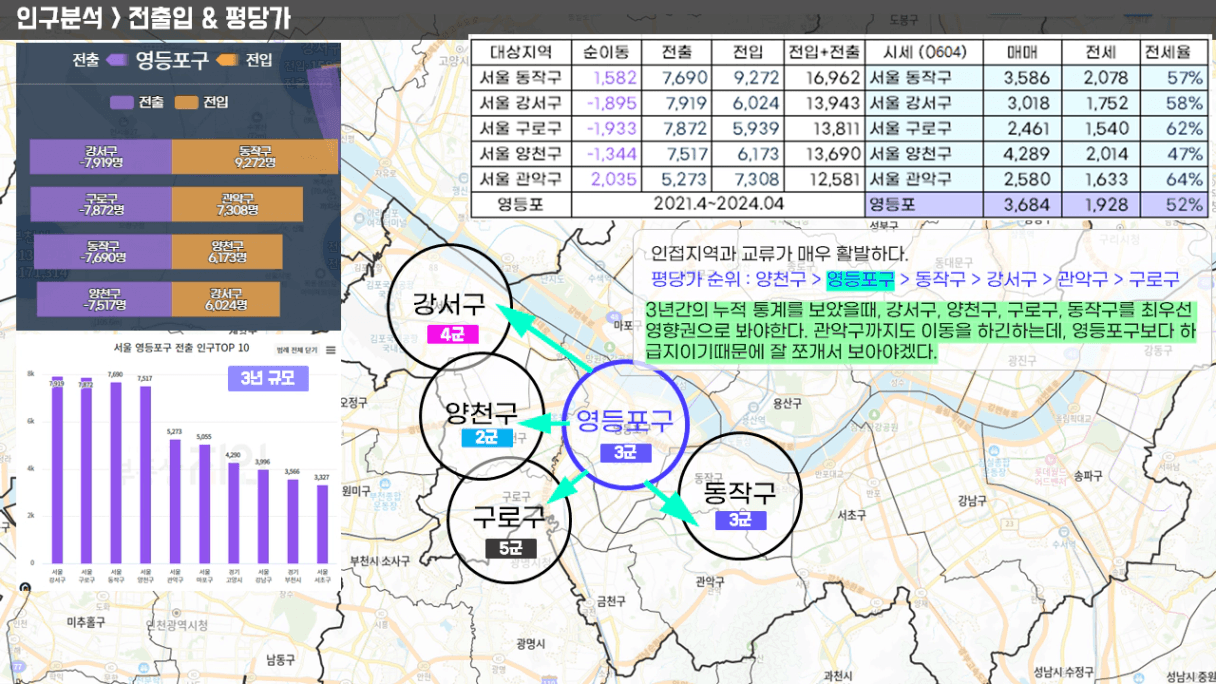The height and width of the screenshot is (684, 1216).
Task: Click highlighted 영등포구 in the 평당가 순위 line
Action: tap(859, 279)
